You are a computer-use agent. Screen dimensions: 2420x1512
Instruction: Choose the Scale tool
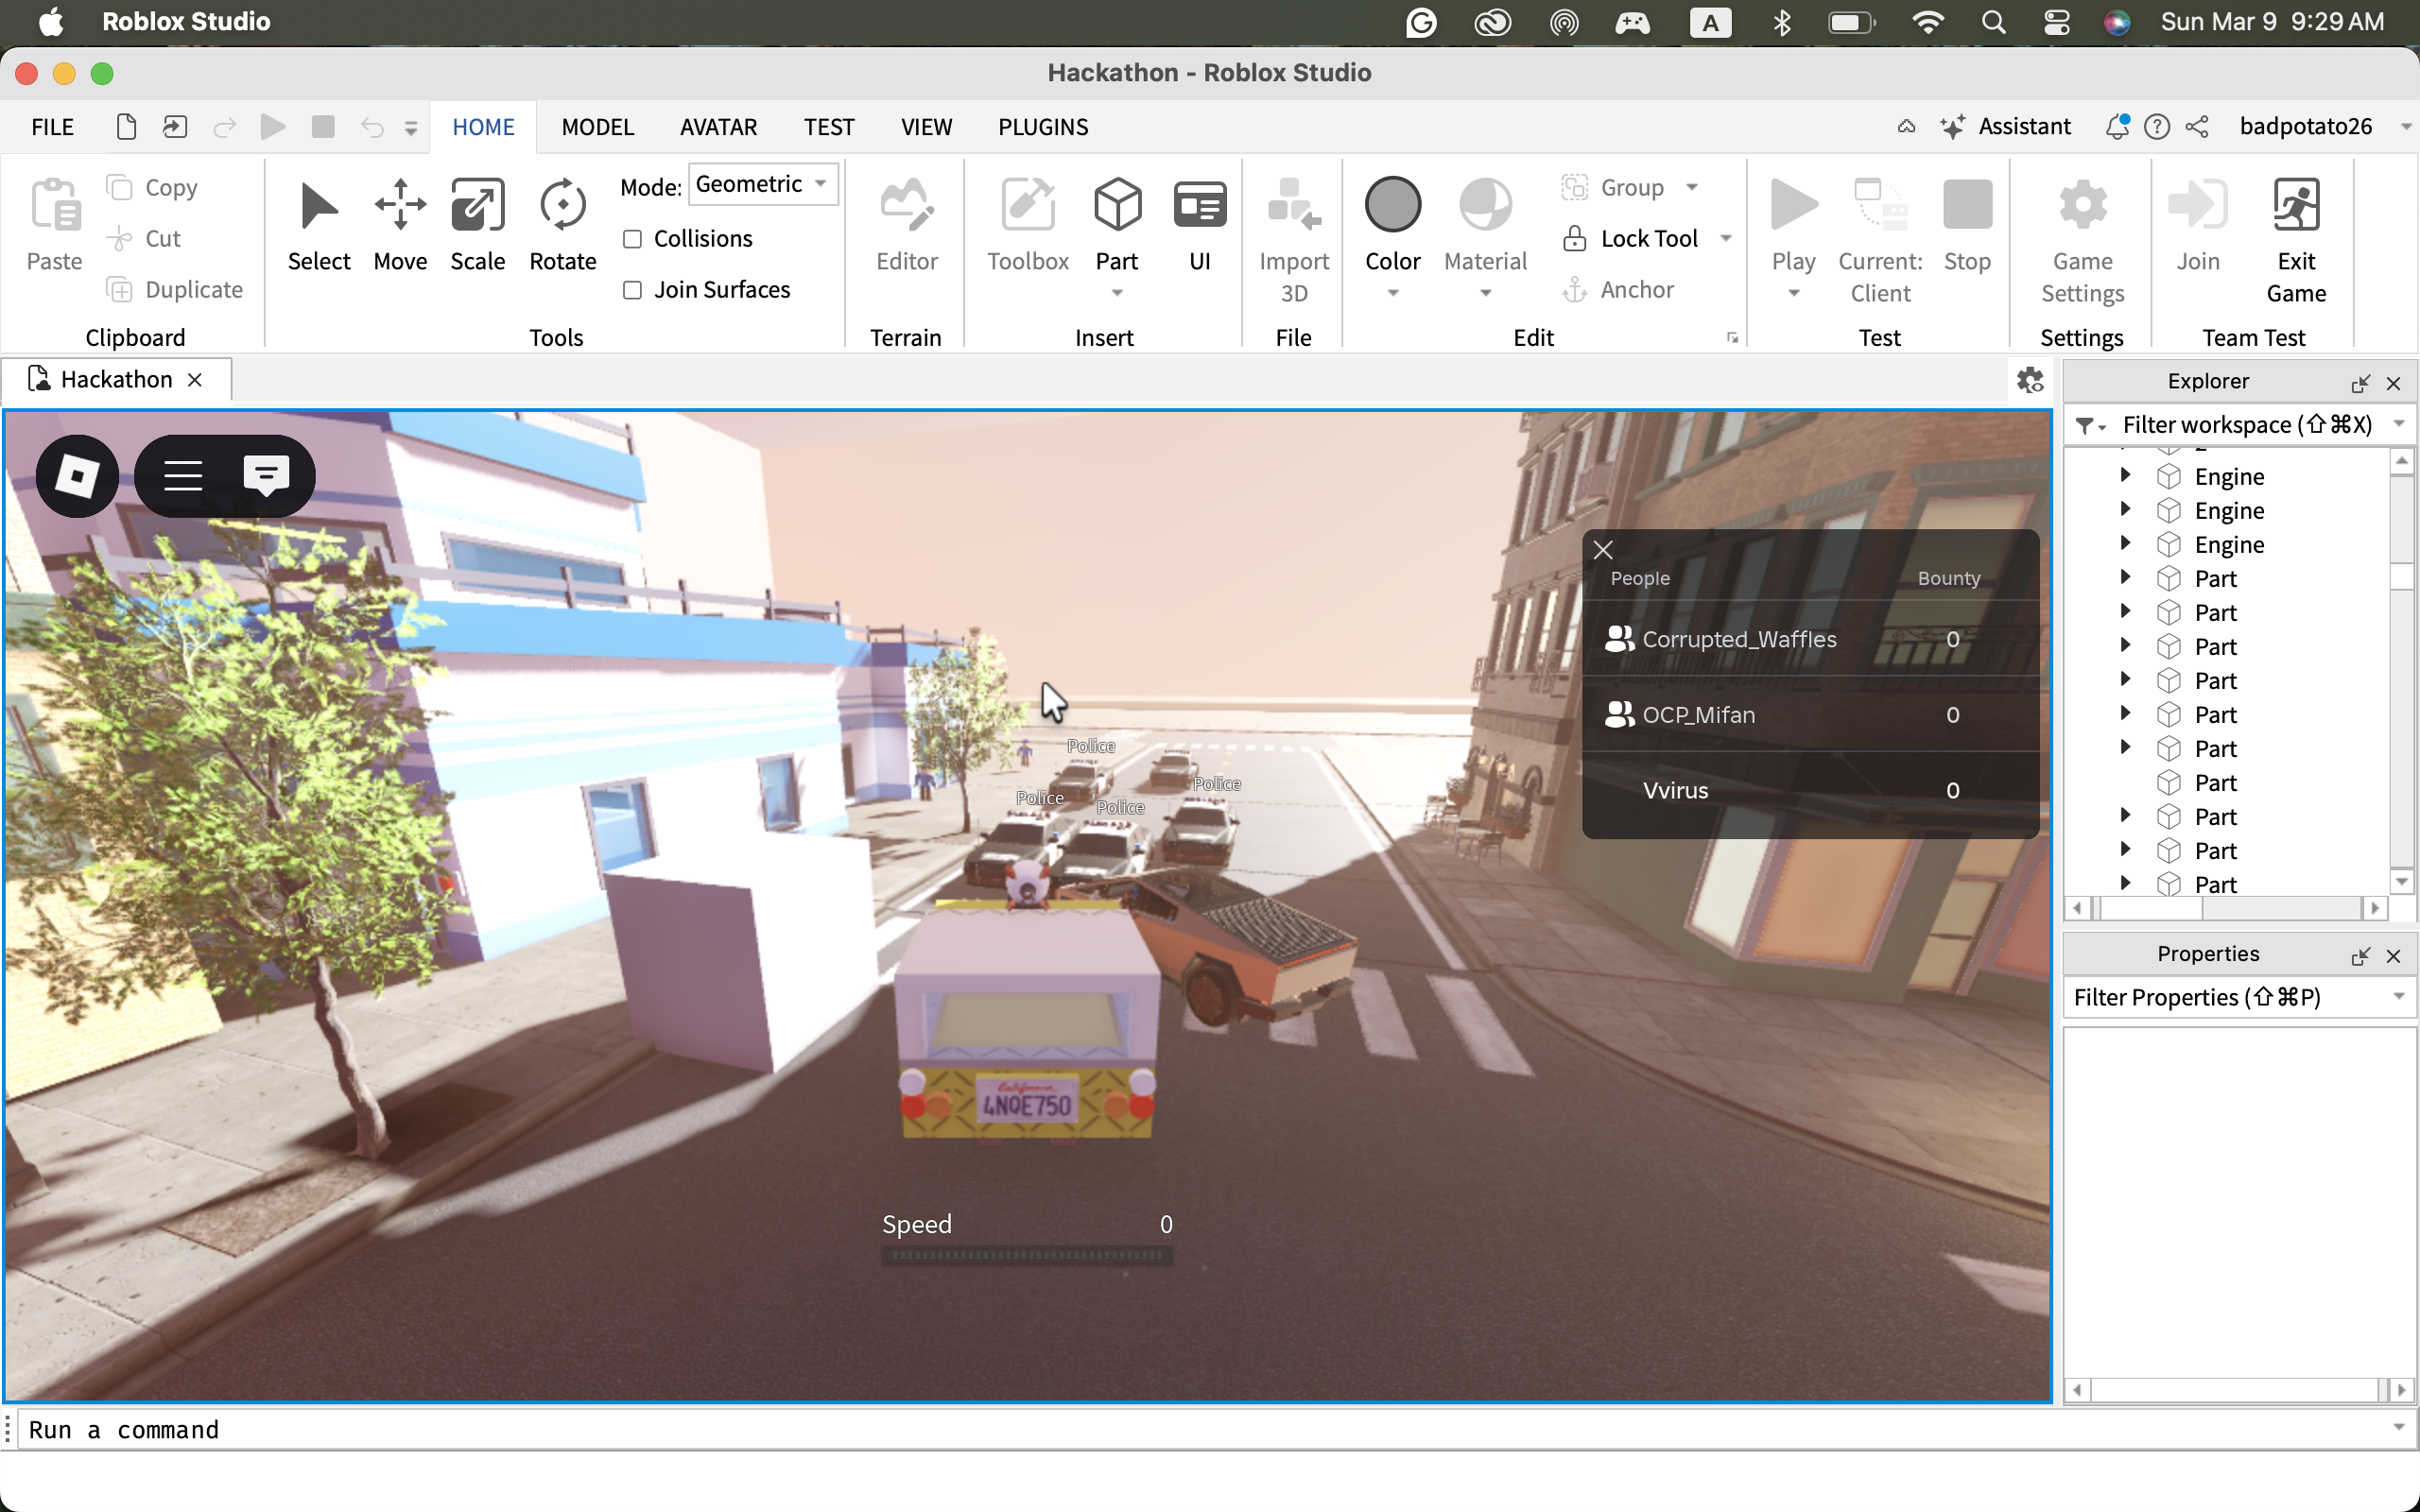tap(477, 225)
